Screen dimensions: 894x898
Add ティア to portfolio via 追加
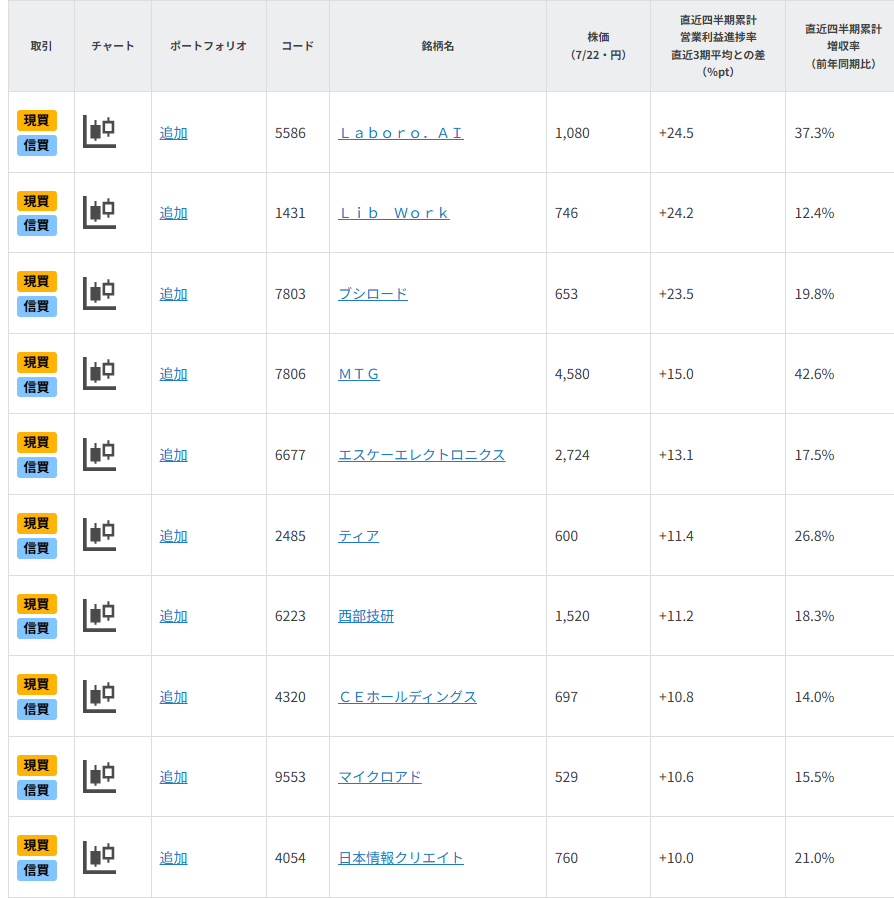point(174,536)
